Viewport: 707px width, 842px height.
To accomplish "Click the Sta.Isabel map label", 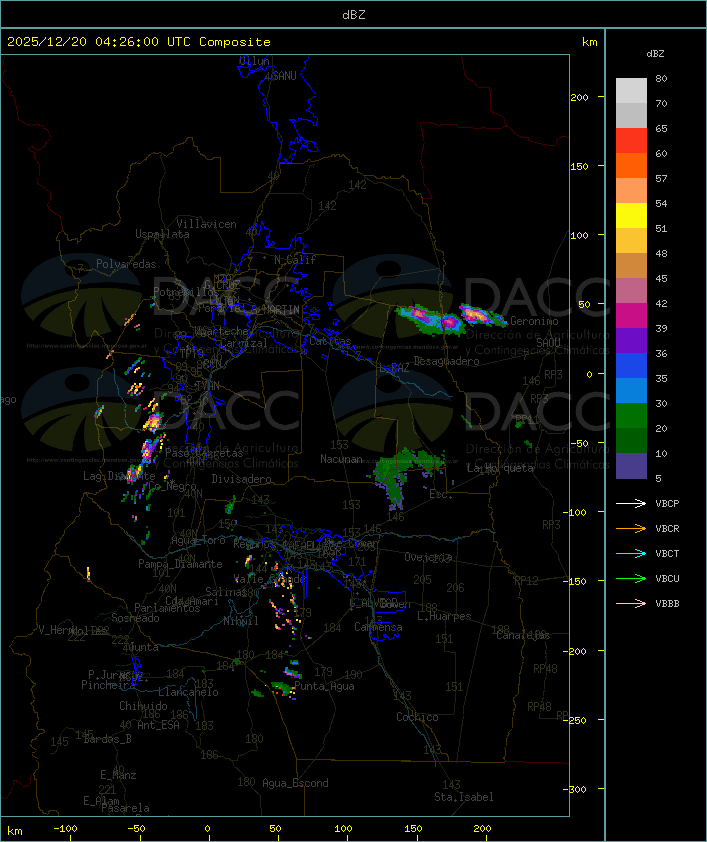I will click(x=464, y=797).
